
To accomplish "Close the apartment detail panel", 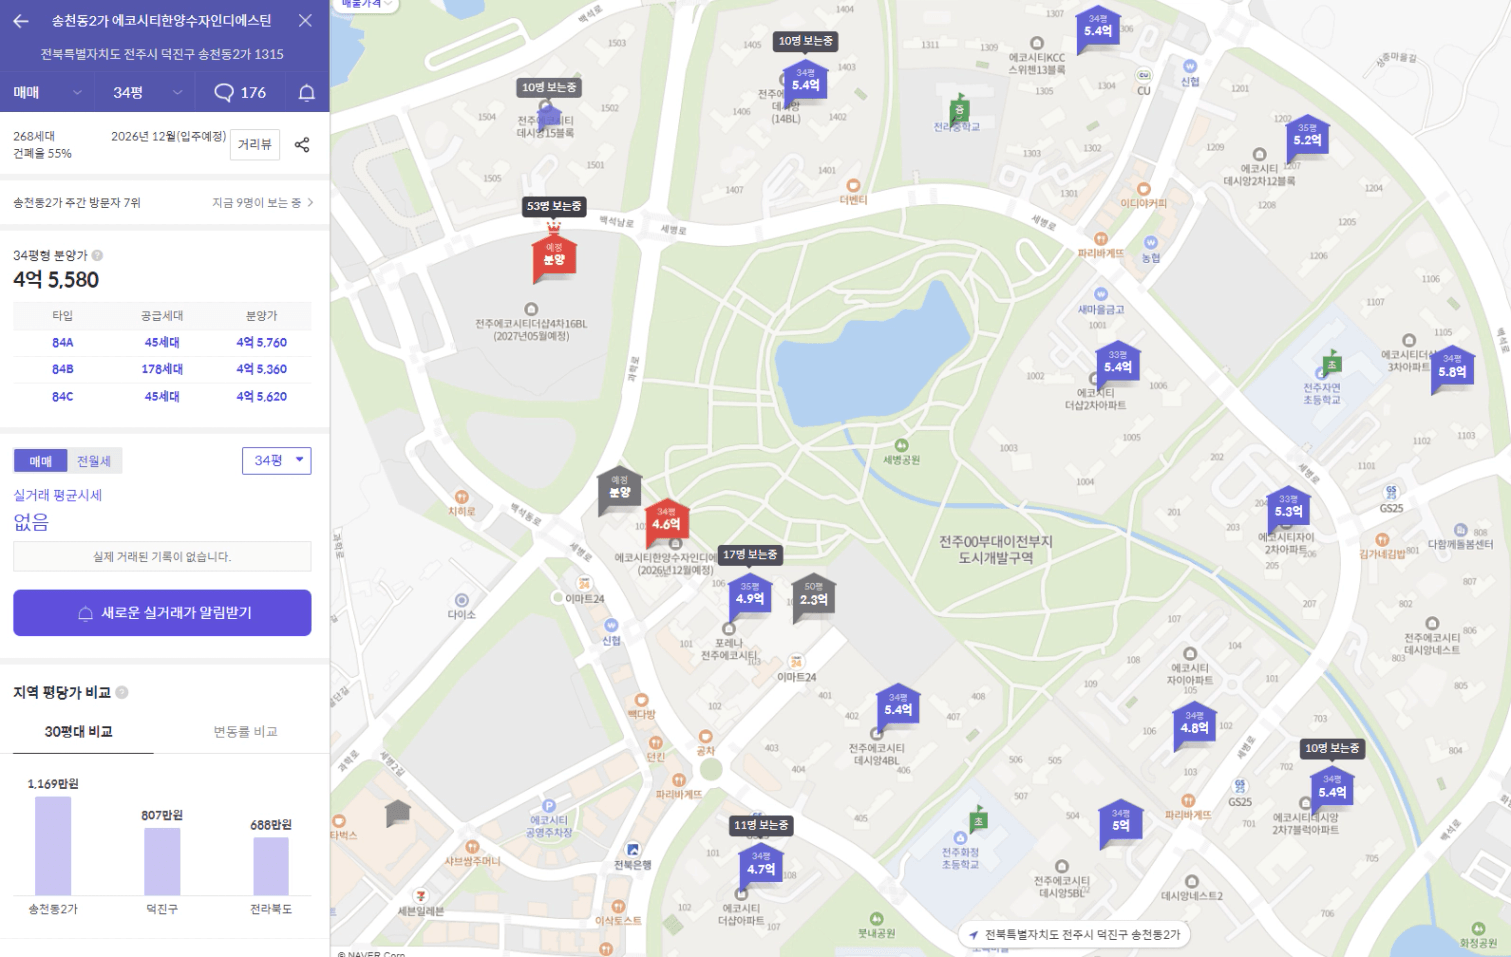I will [x=306, y=20].
